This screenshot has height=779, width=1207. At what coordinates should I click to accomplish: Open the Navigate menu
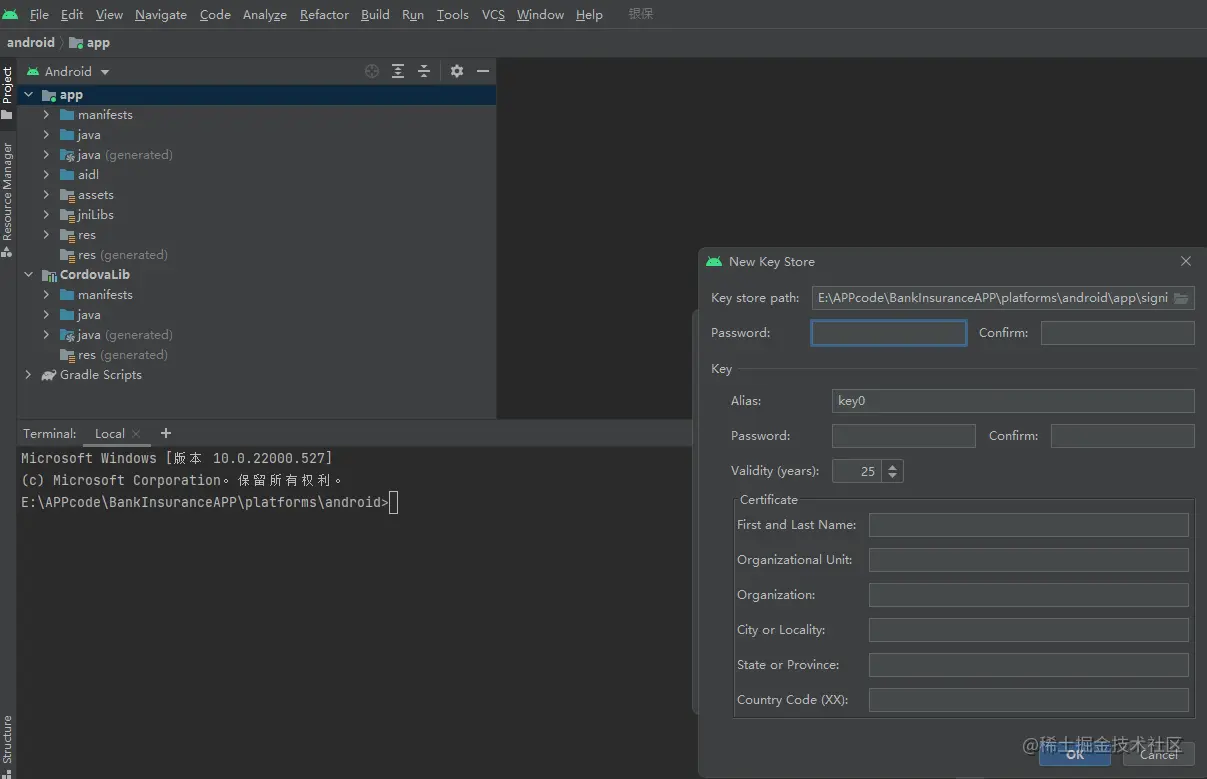(x=161, y=15)
